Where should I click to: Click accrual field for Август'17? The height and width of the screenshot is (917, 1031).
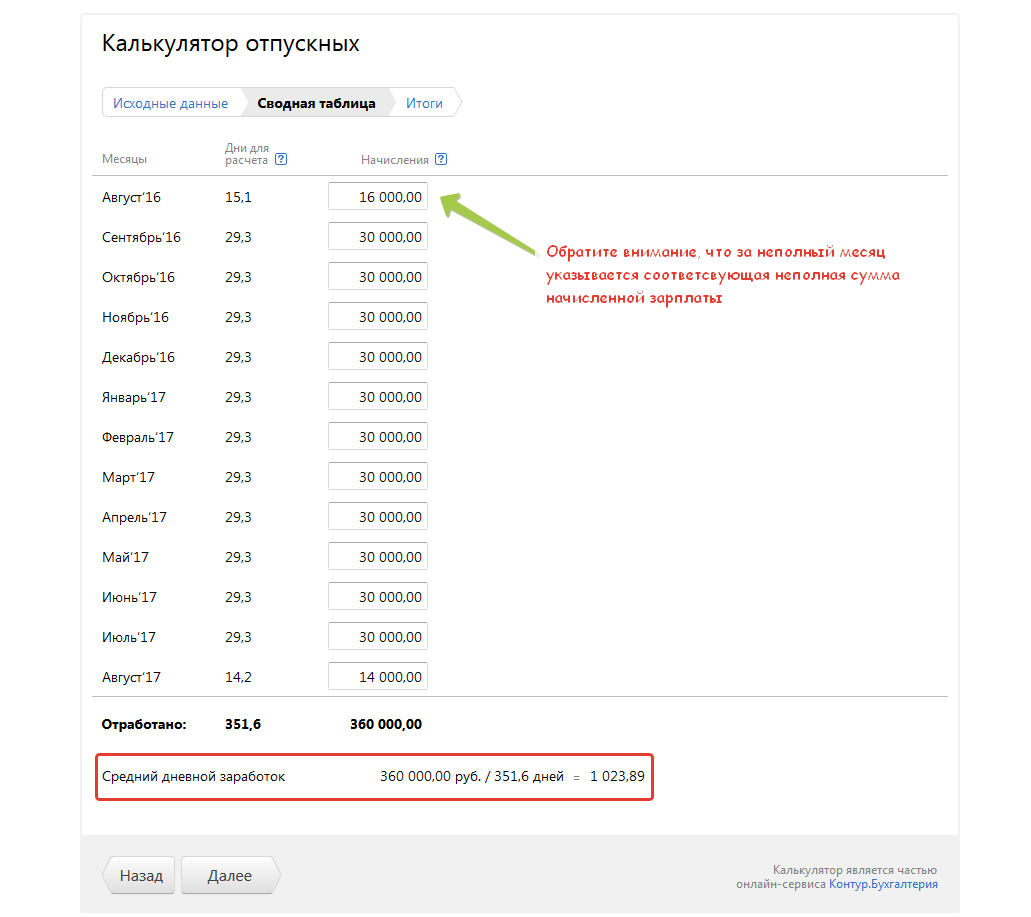[x=378, y=677]
